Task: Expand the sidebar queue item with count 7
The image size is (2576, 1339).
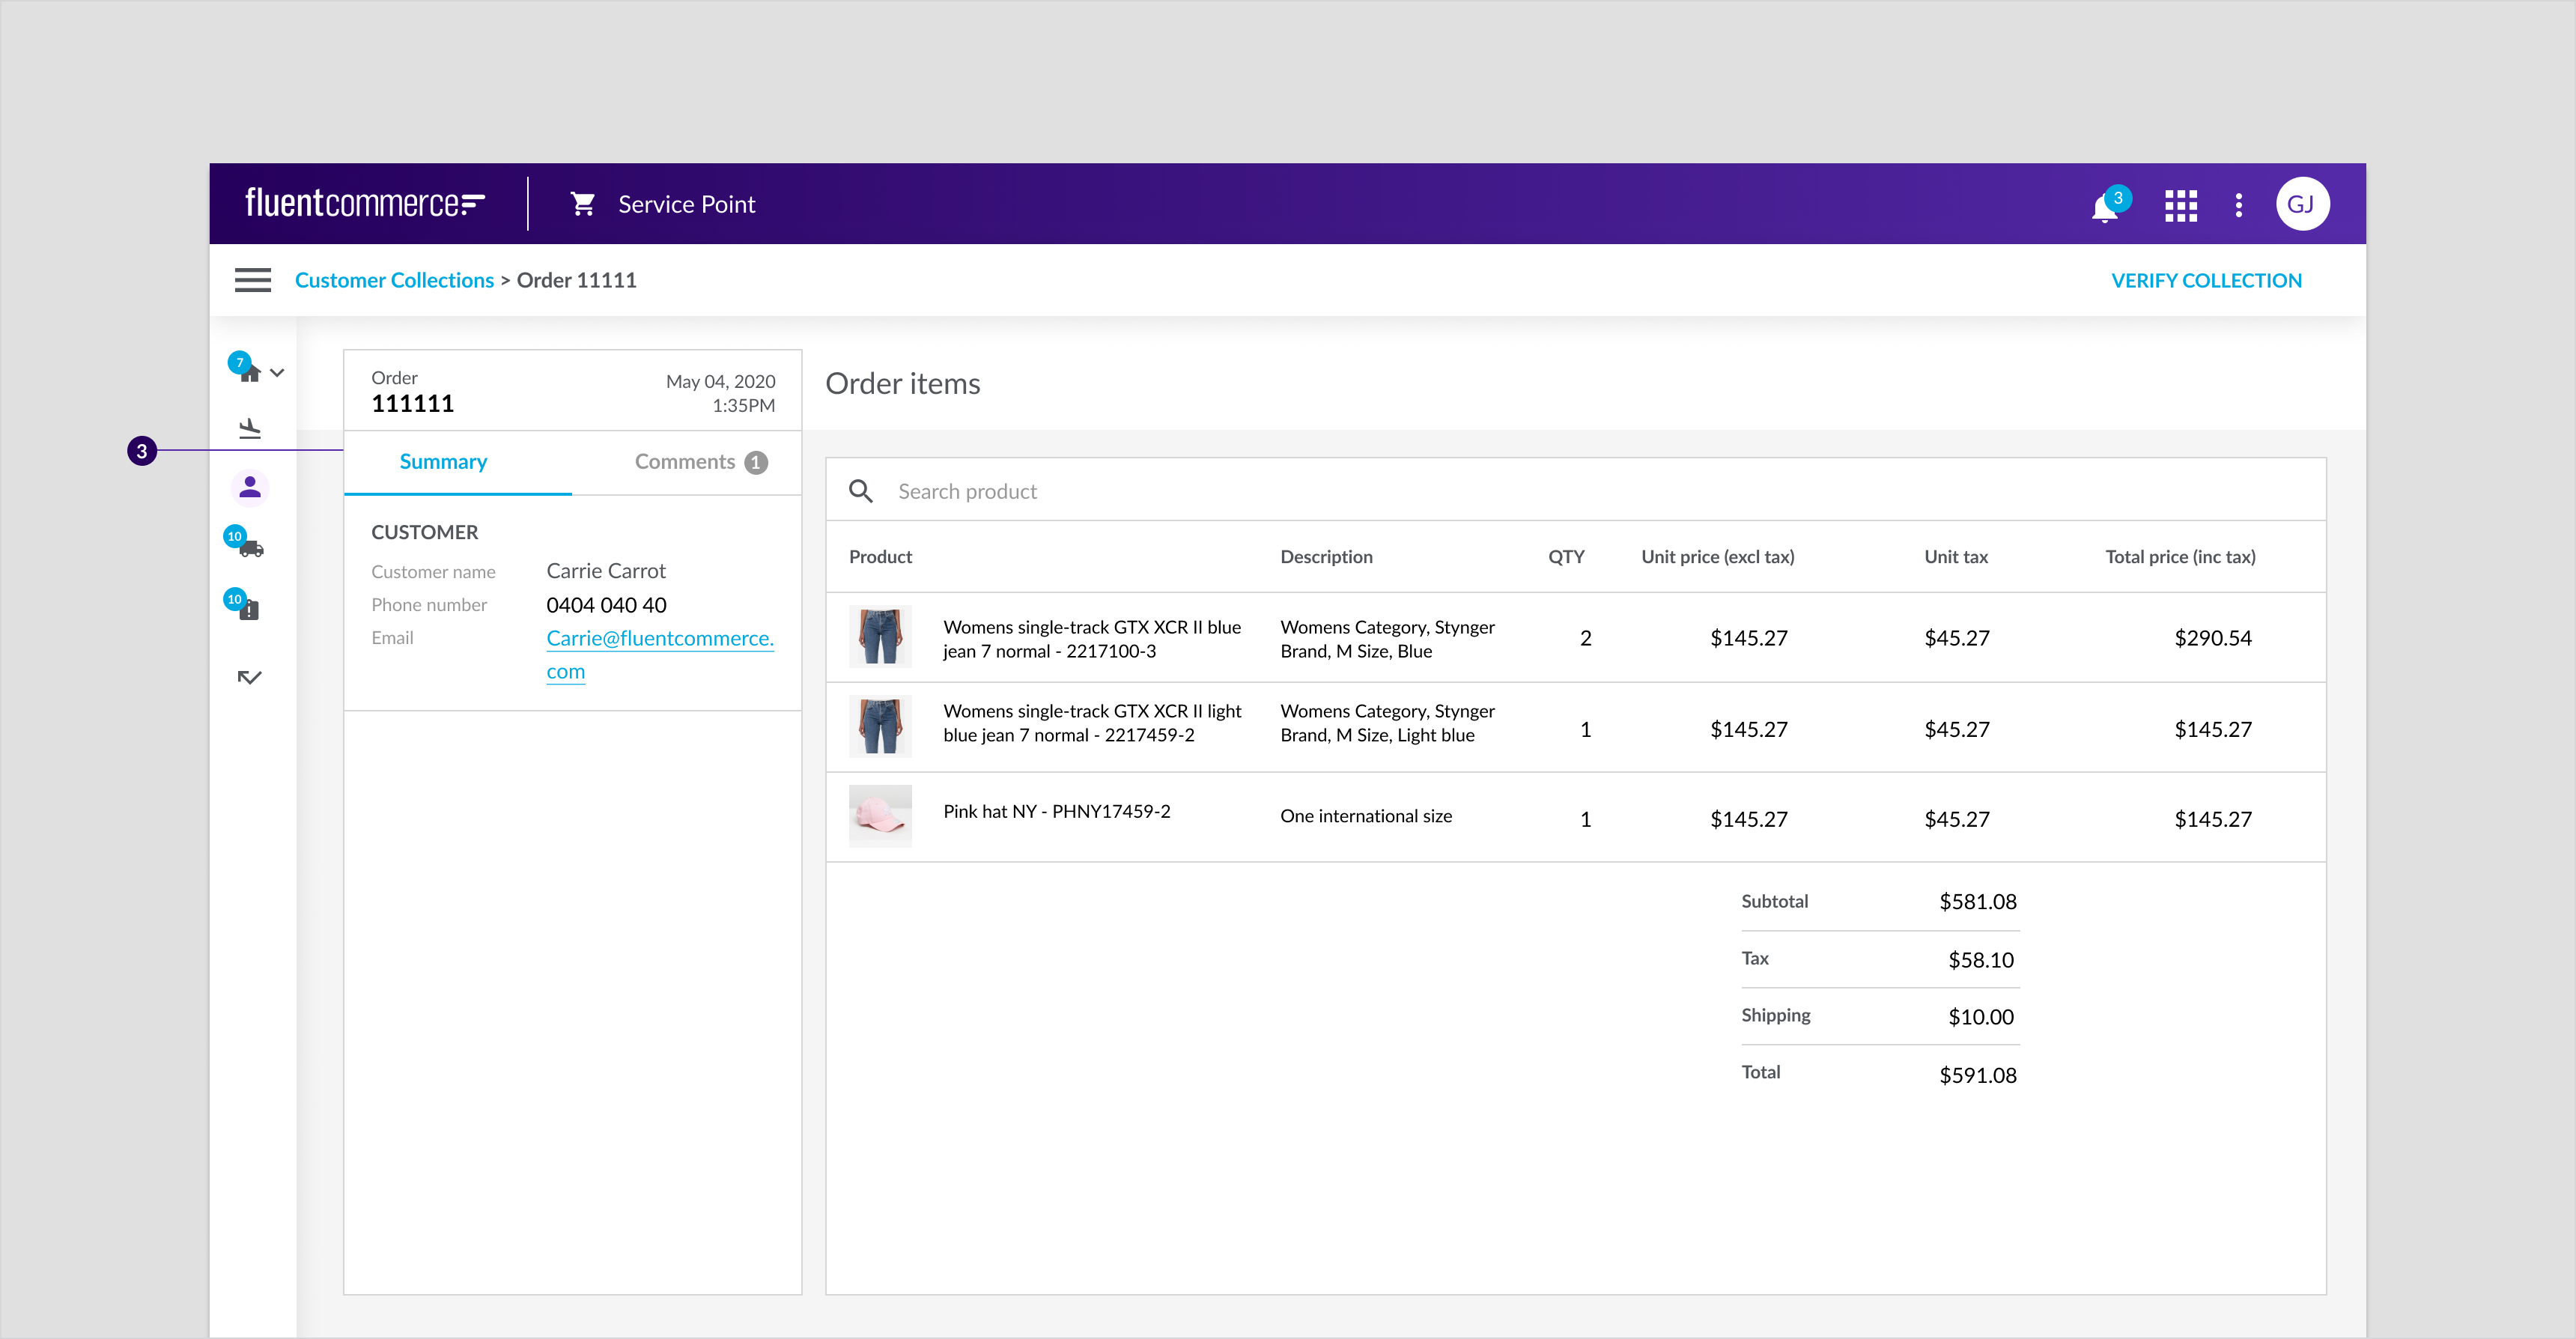Action: (x=271, y=370)
